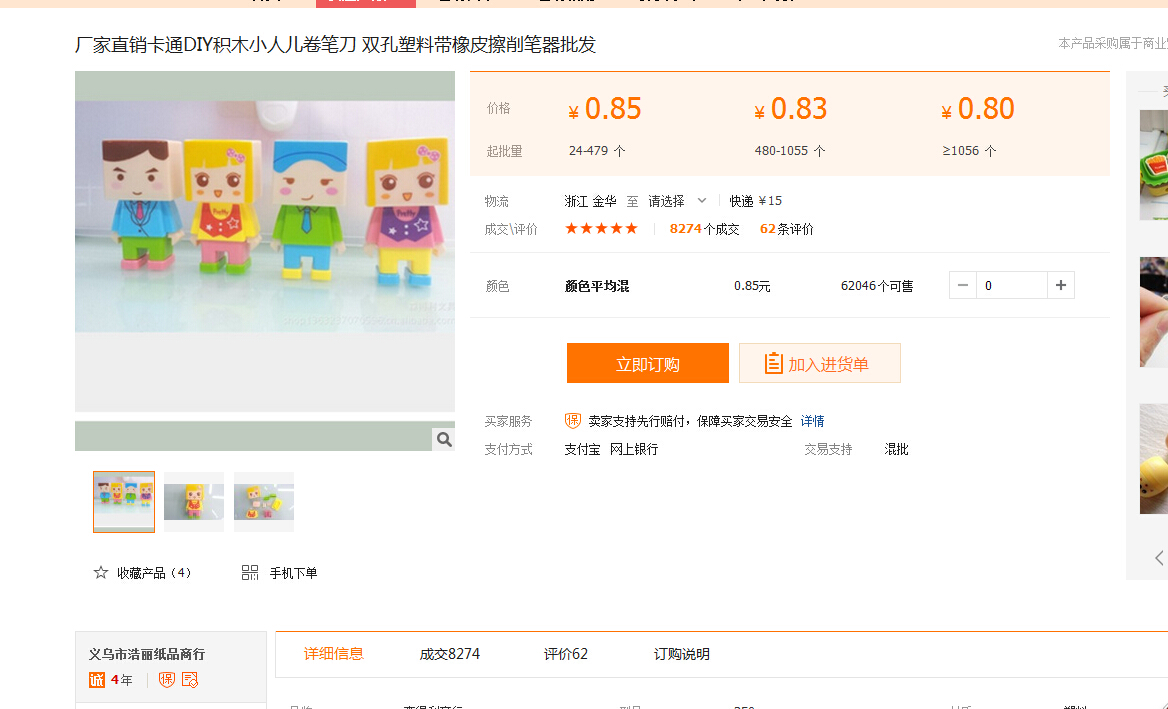The image size is (1168, 709).
Task: Expand the 请选择 shipping destination dropdown
Action: pos(677,201)
